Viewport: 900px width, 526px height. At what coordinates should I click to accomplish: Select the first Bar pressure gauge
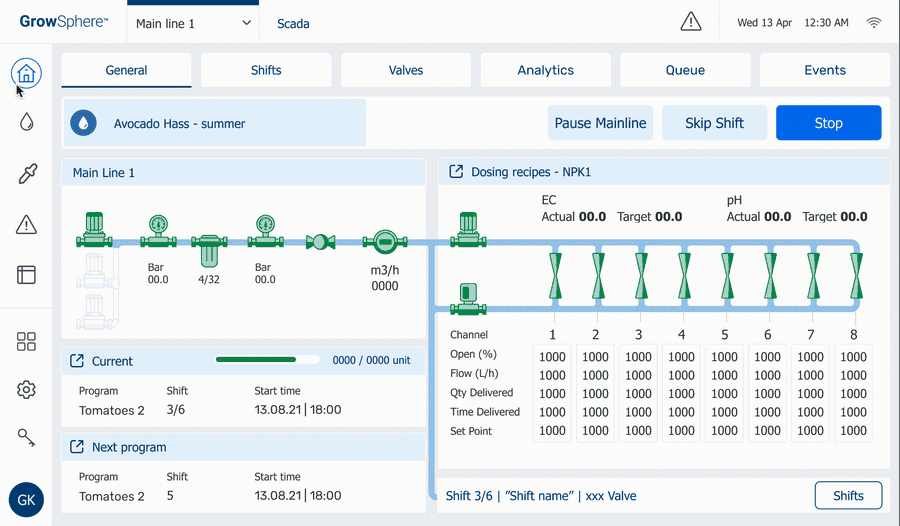pyautogui.click(x=158, y=231)
